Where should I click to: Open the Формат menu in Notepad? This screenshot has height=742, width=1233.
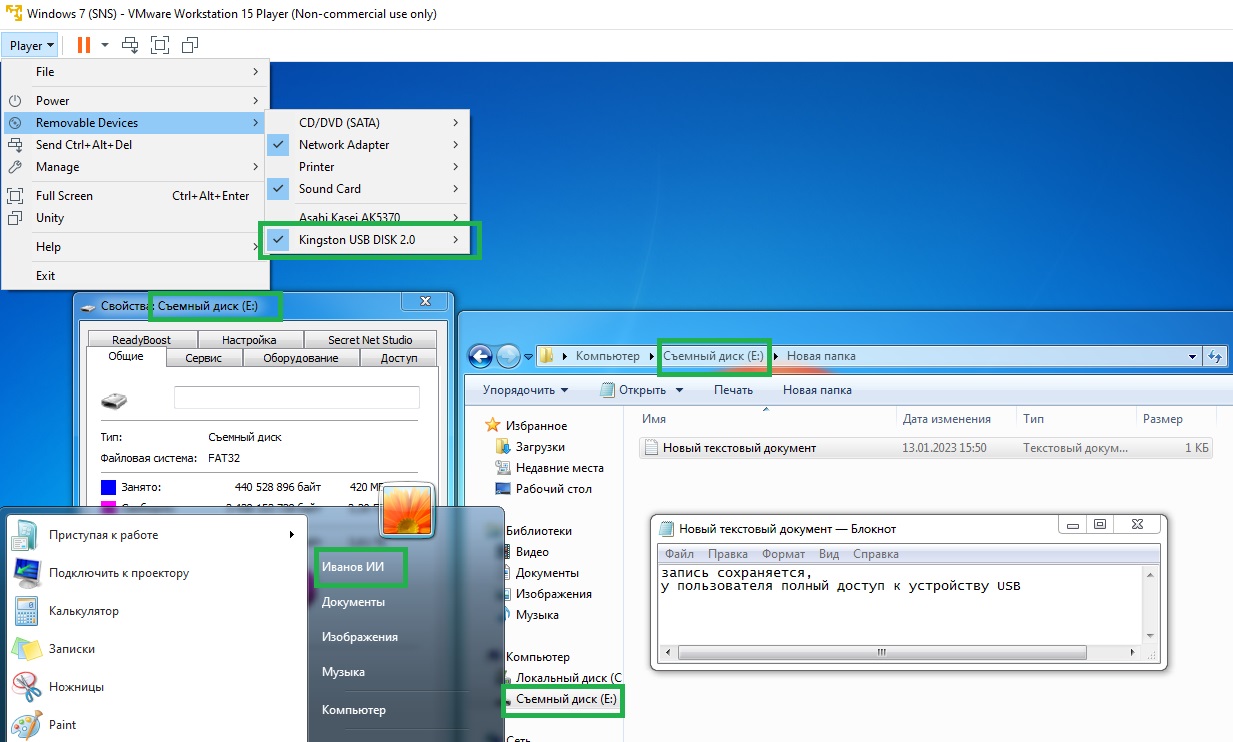pos(782,554)
